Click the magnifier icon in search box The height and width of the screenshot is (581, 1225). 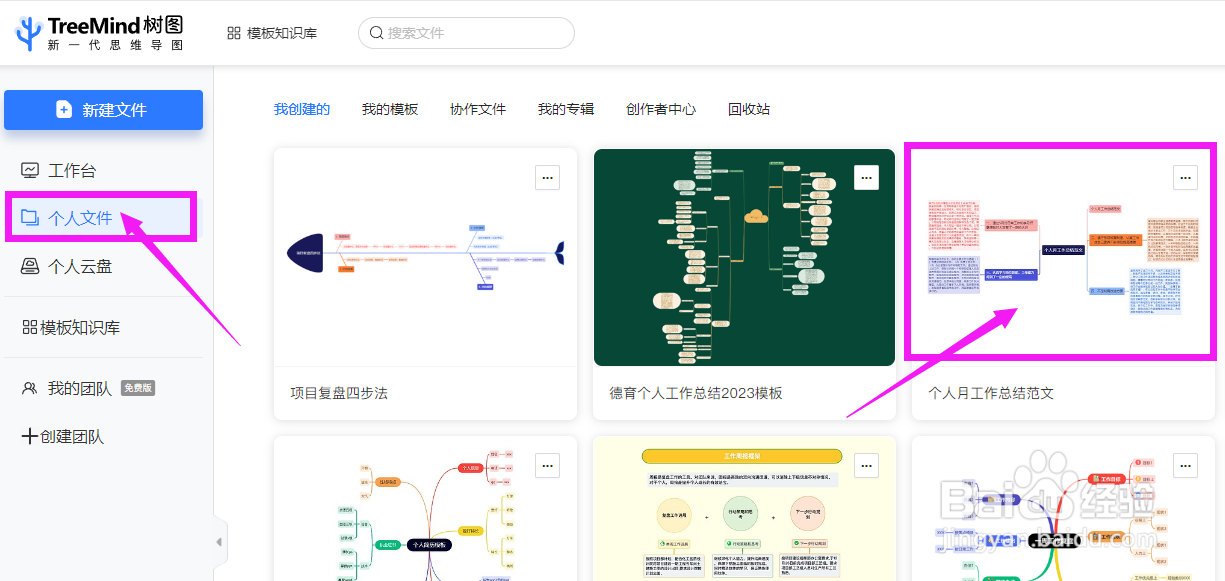pos(377,33)
